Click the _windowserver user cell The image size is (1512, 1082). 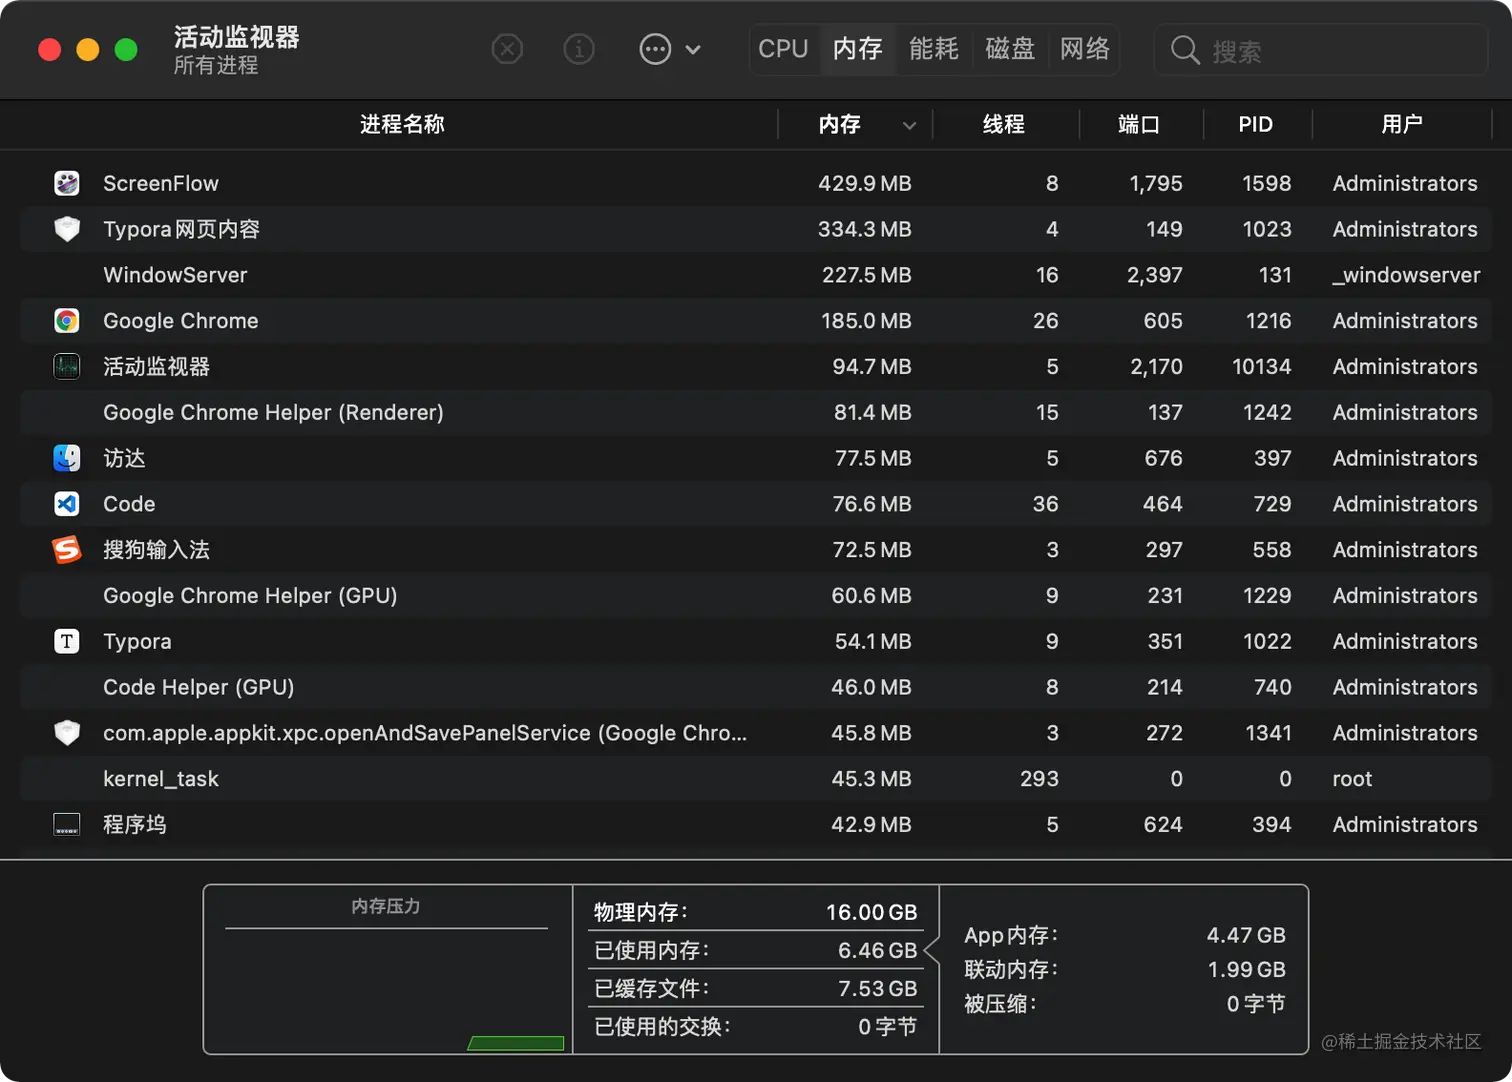[x=1406, y=275]
